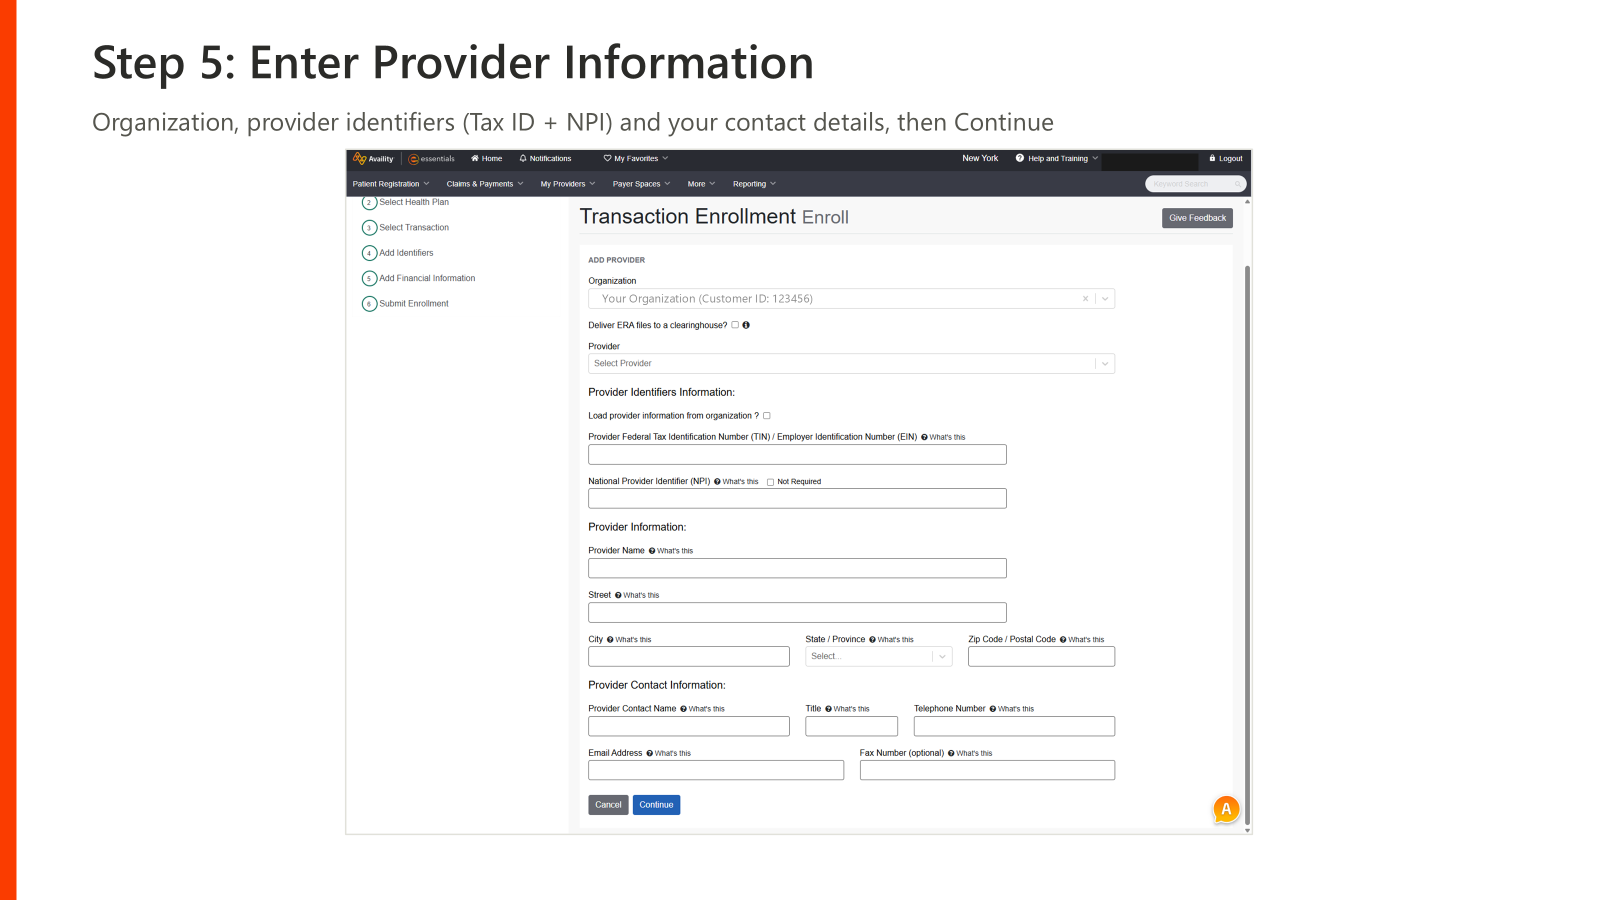This screenshot has width=1600, height=900.
Task: Click the page vertical scrollbar
Action: (x=1247, y=545)
